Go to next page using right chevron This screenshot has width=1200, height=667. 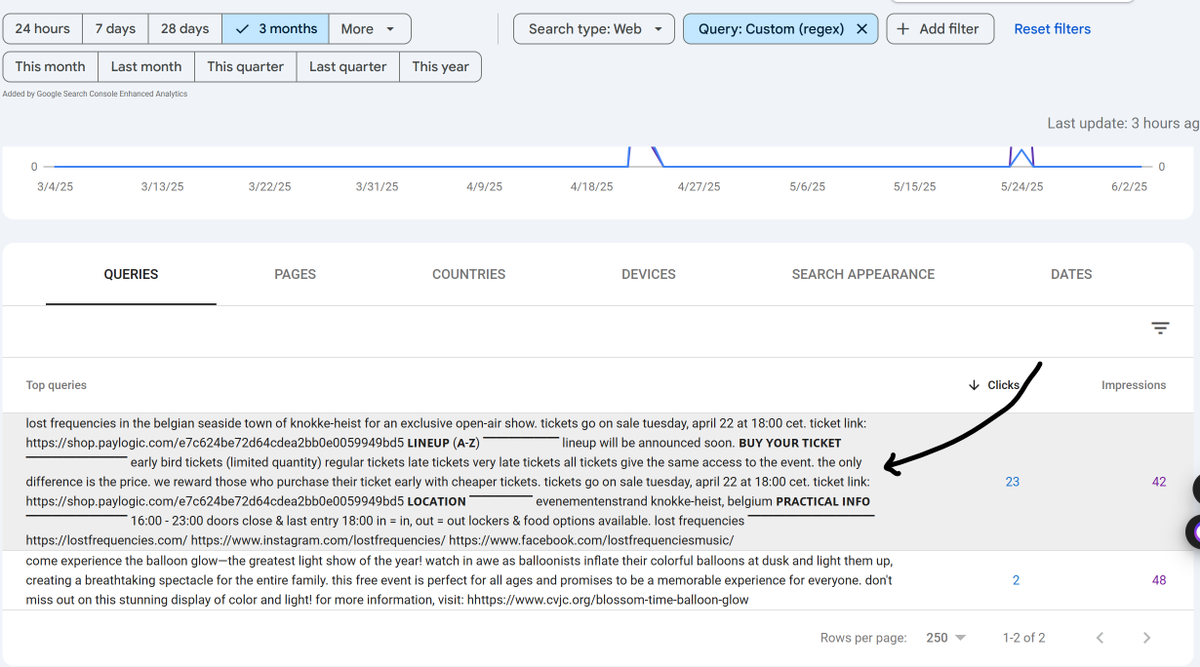coord(1146,637)
